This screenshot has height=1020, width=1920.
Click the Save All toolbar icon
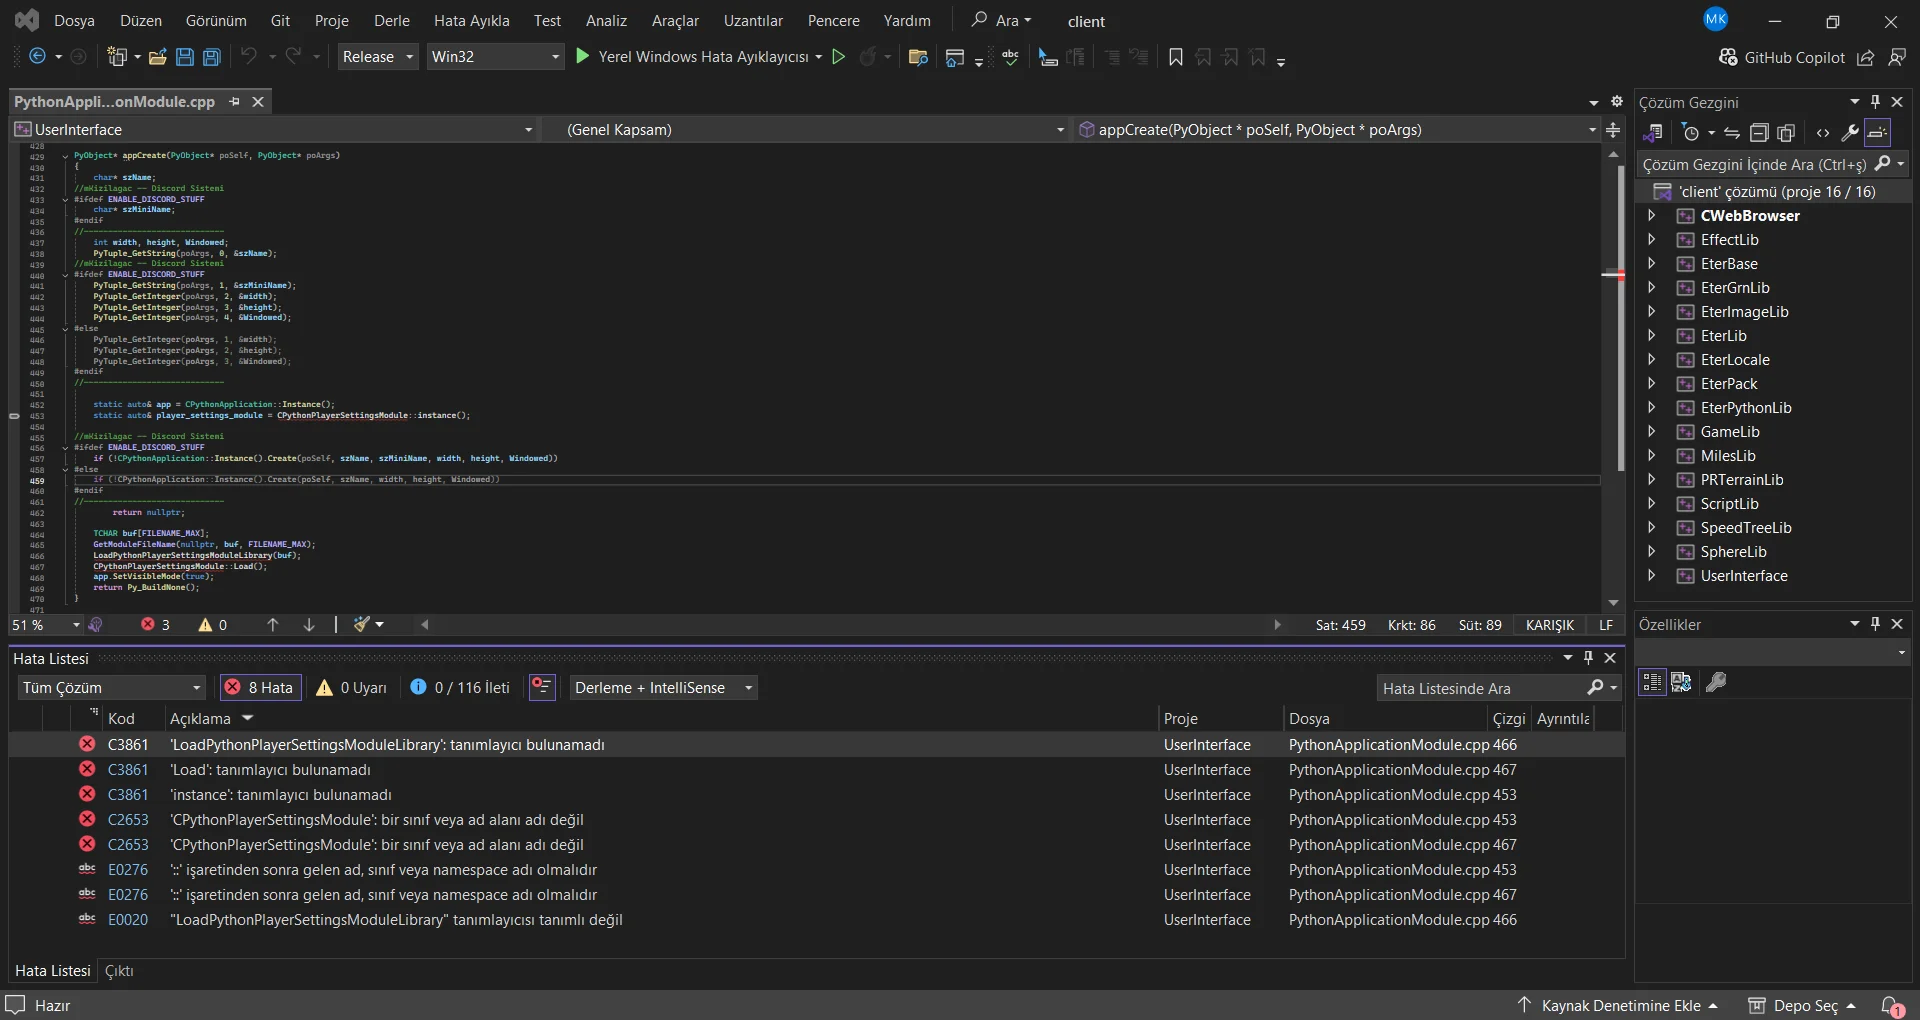212,57
